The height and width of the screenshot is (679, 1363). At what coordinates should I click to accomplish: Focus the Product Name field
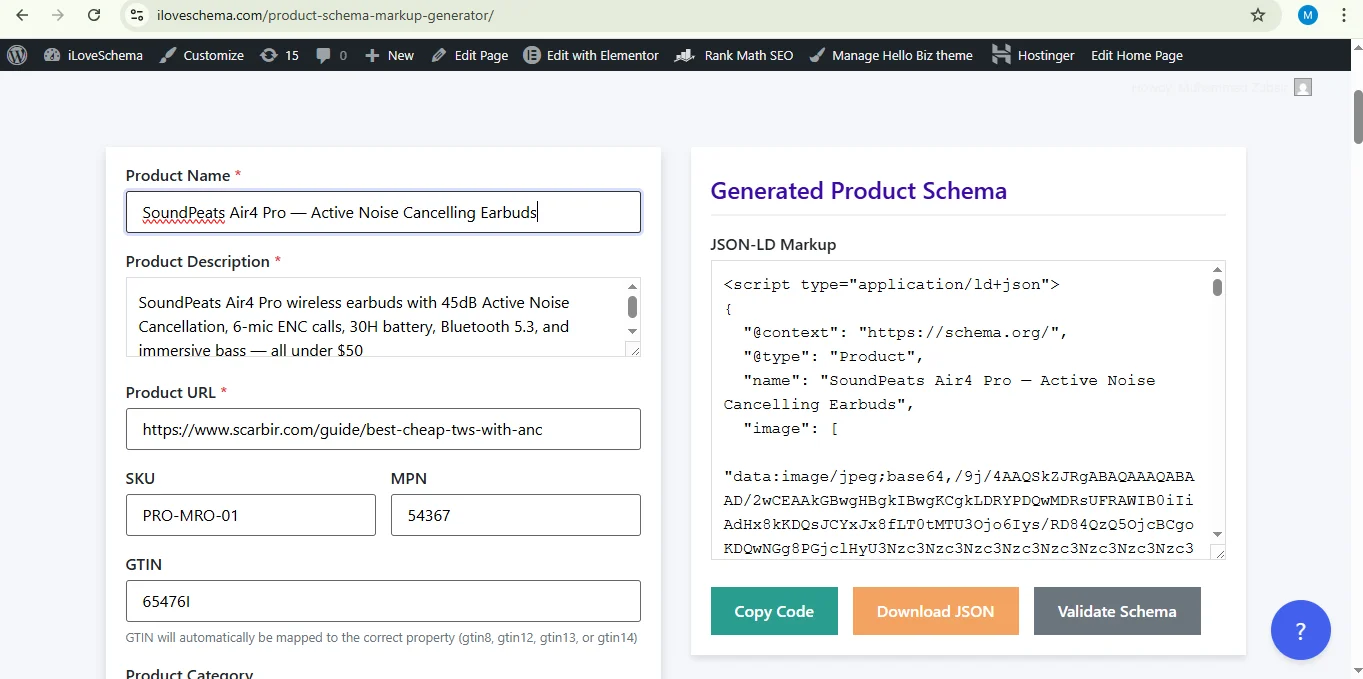click(383, 212)
